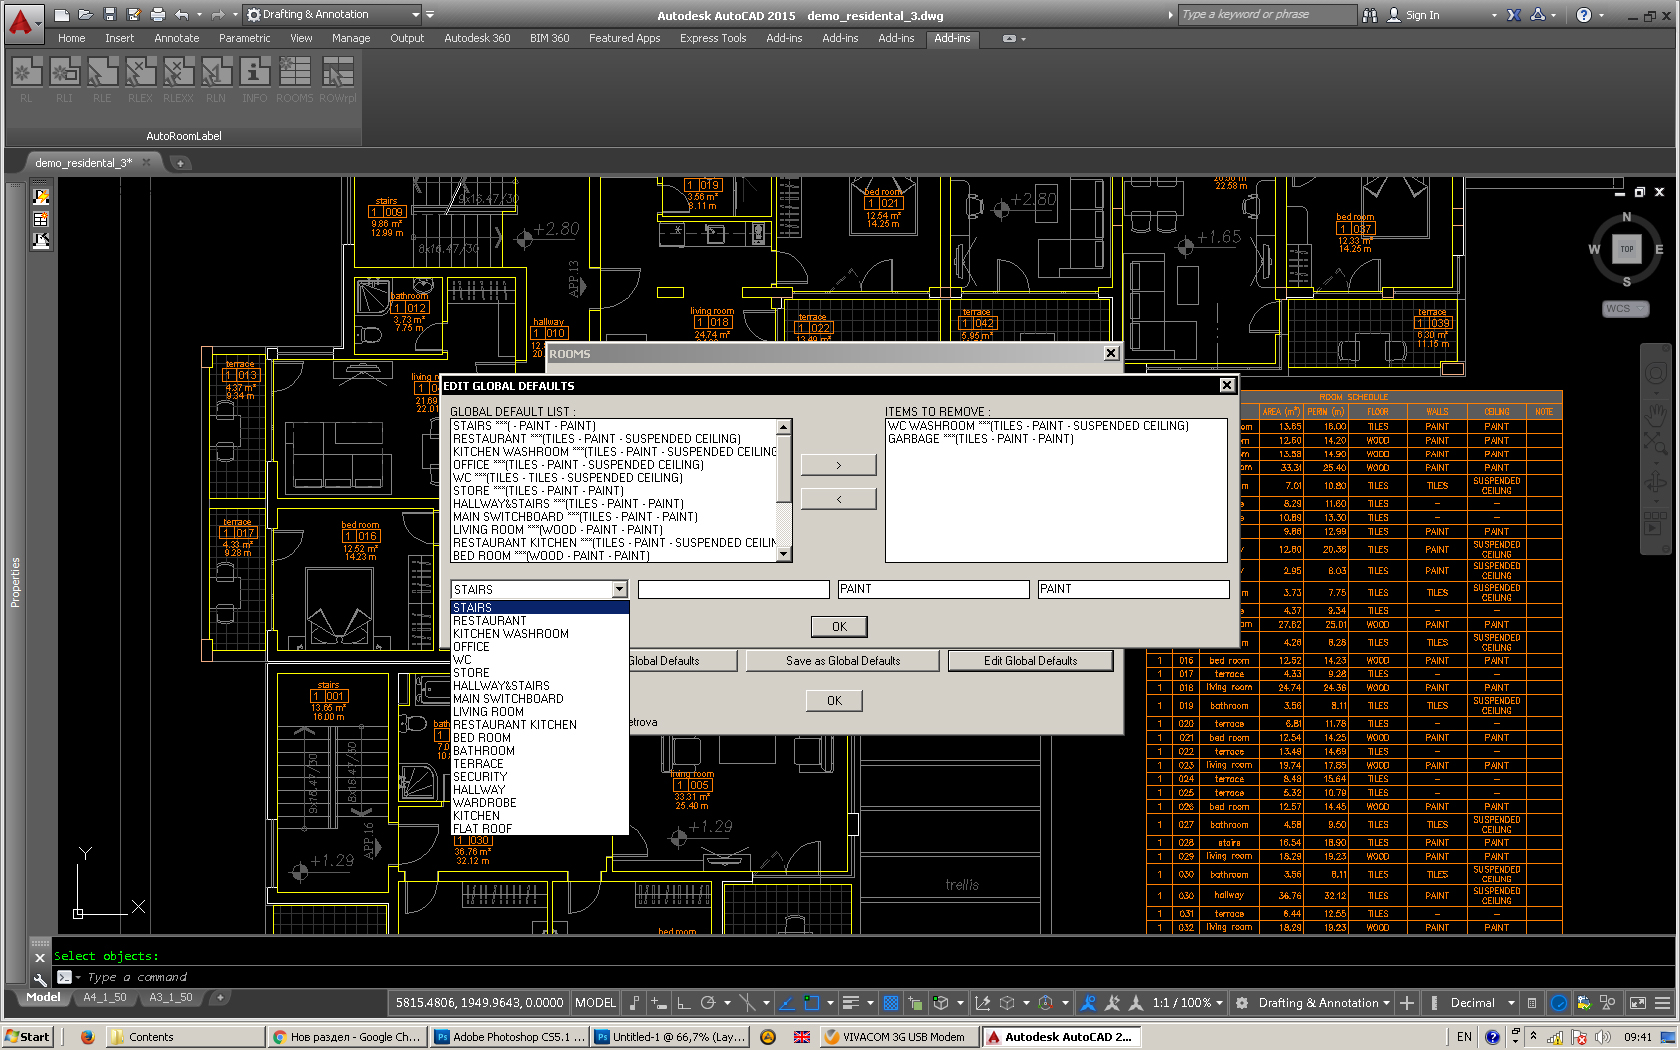Expand the Drafting & Annotation workspace dropdown
The height and width of the screenshot is (1050, 1680).
click(416, 15)
